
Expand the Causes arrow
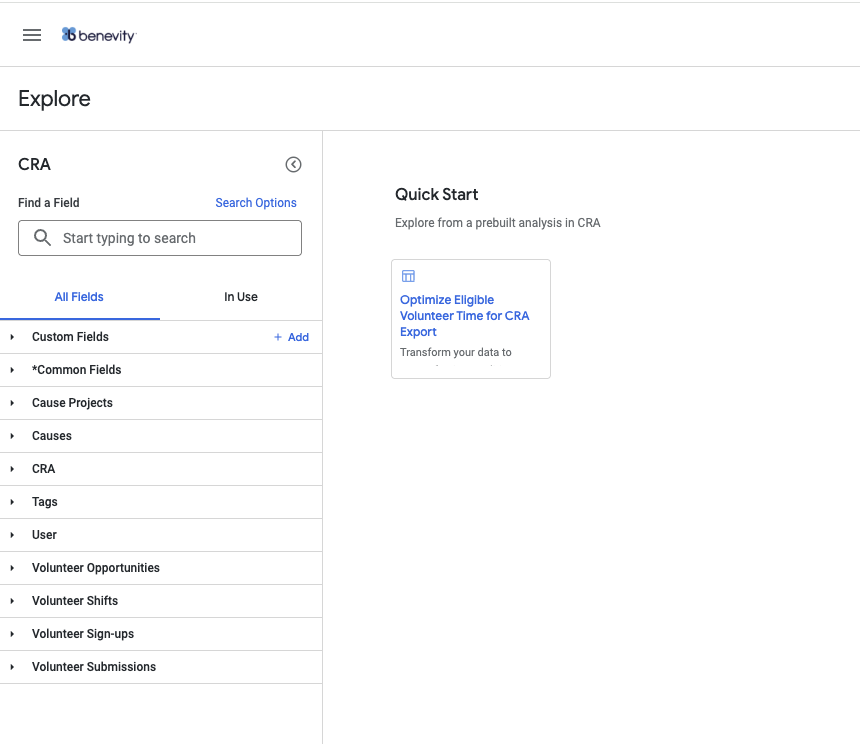[x=12, y=436]
